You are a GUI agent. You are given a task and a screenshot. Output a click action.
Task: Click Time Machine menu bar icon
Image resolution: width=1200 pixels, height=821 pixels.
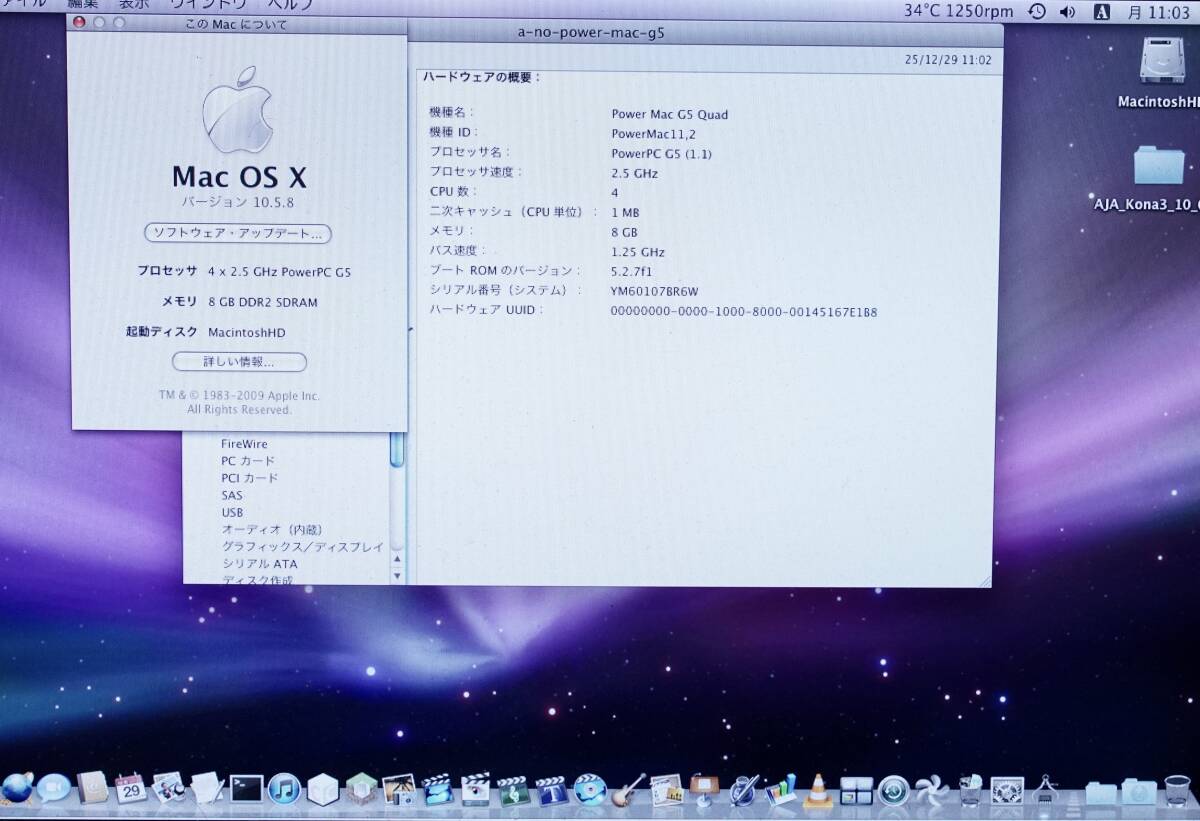pos(1037,12)
